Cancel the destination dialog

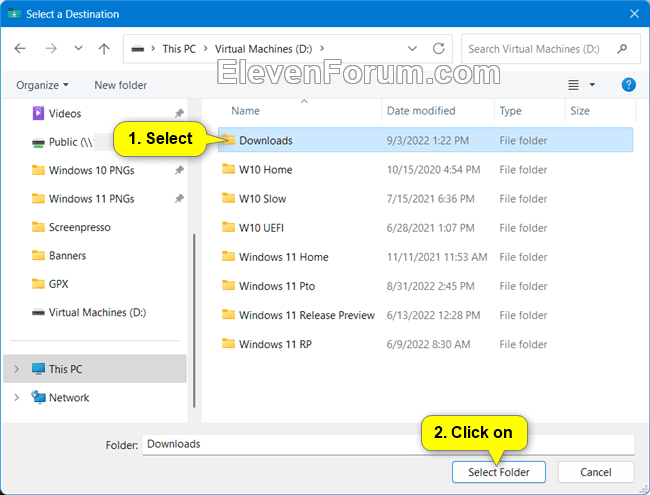pyautogui.click(x=596, y=472)
